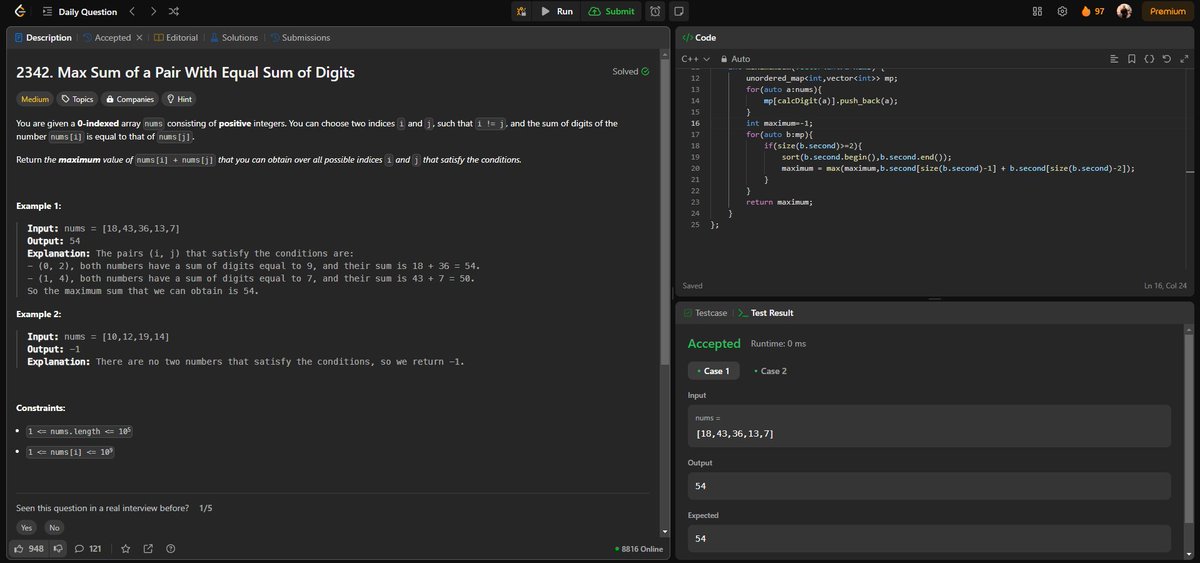The width and height of the screenshot is (1200, 563).
Task: Open the C++ language dropdown
Action: 695,59
